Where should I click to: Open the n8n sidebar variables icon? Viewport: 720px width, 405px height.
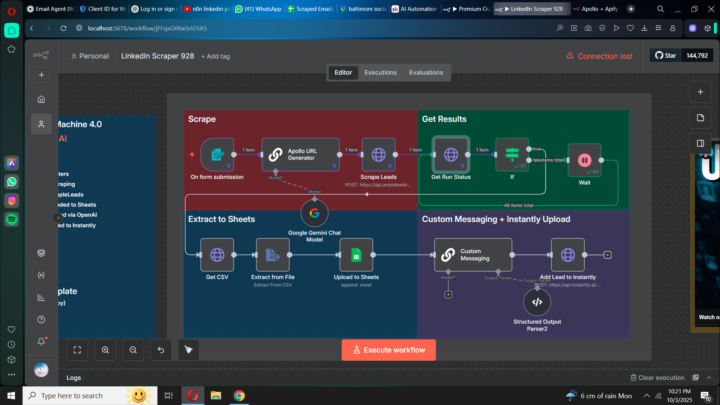(x=41, y=275)
